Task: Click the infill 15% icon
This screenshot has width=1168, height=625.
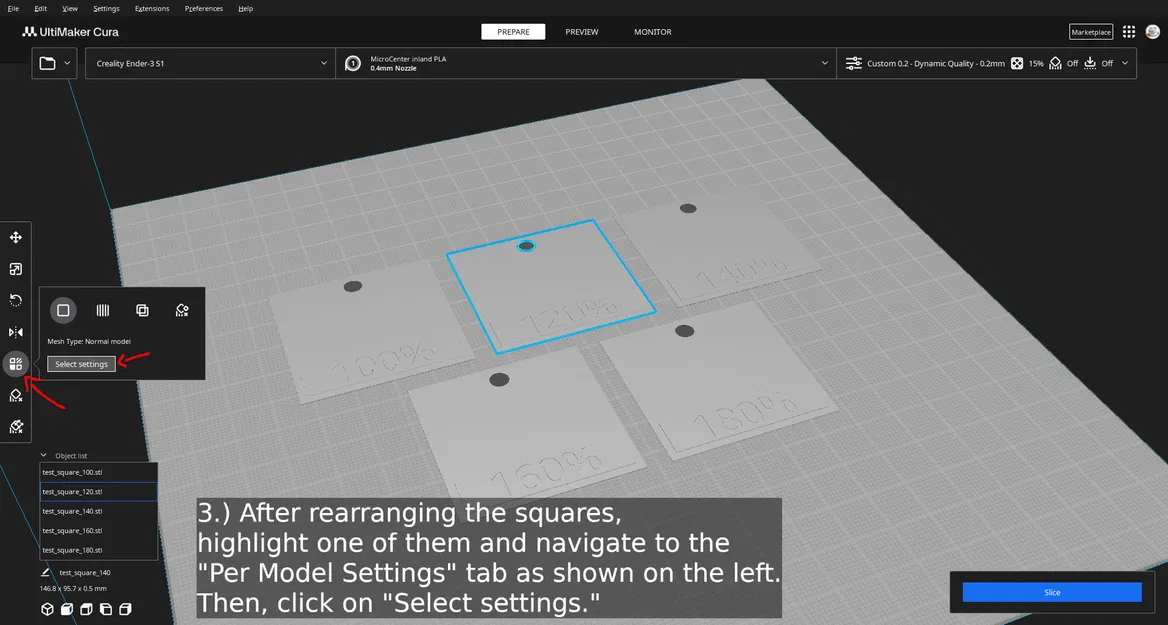Action: [1017, 63]
